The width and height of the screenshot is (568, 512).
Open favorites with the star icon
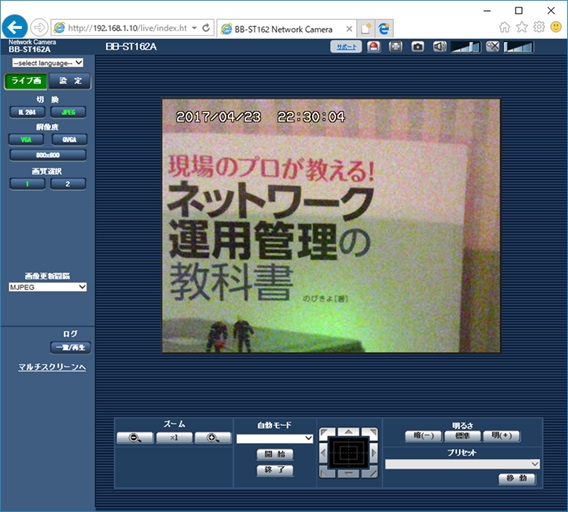coord(522,27)
